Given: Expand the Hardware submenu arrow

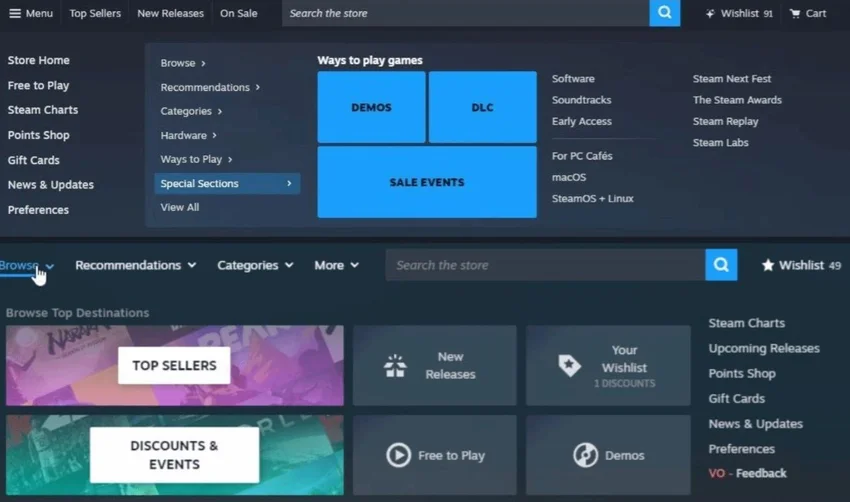Looking at the screenshot, I should tap(214, 135).
